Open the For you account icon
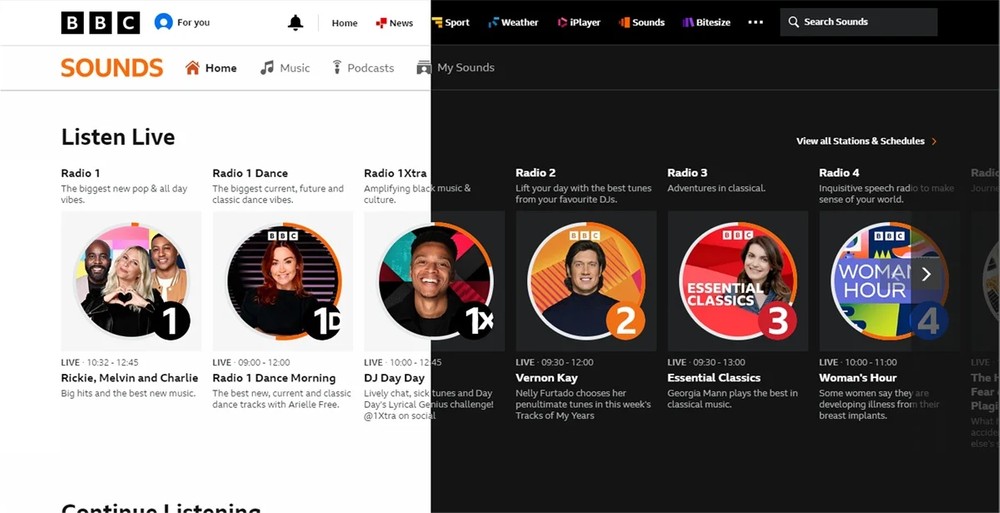Image resolution: width=1000 pixels, height=513 pixels. coord(164,22)
